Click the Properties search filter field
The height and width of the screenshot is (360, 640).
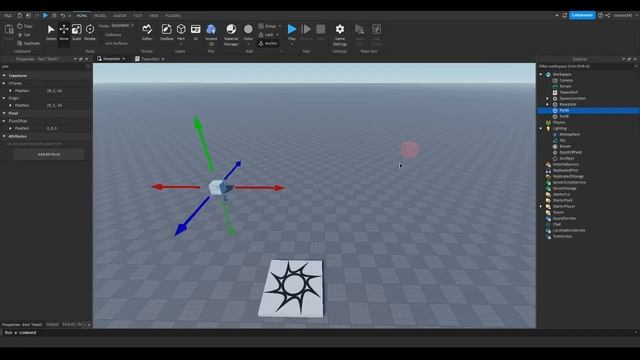coord(45,66)
